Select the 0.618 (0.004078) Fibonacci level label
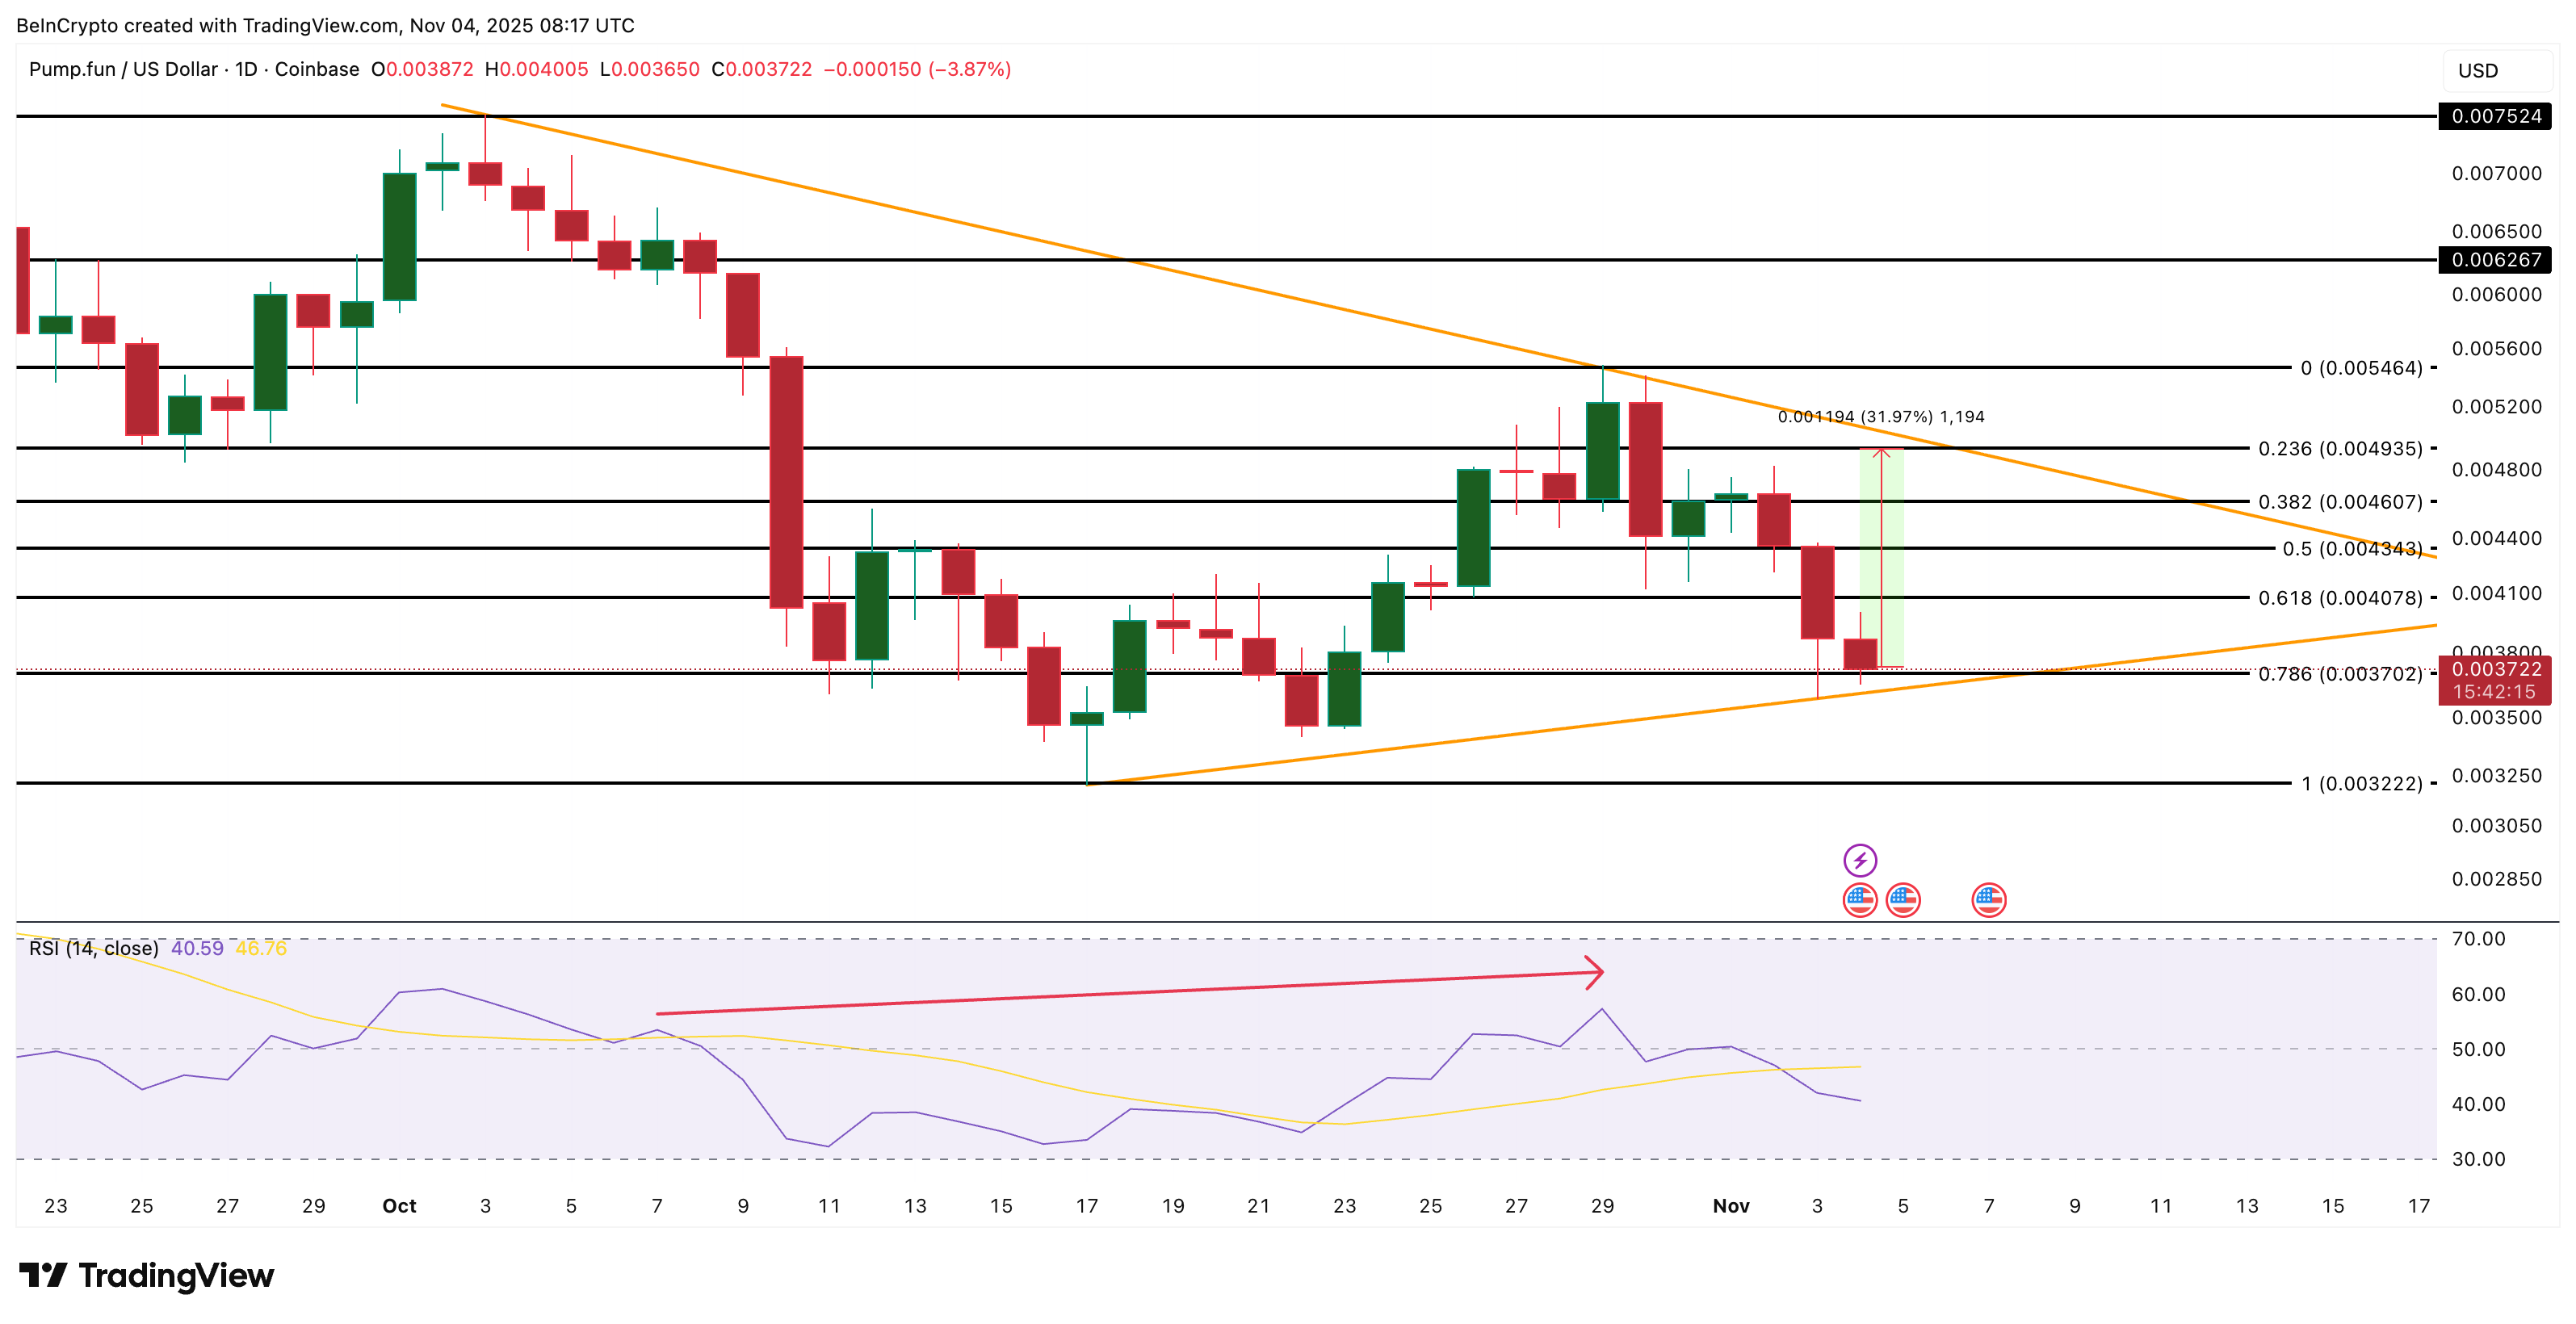2576x1324 pixels. point(2339,598)
